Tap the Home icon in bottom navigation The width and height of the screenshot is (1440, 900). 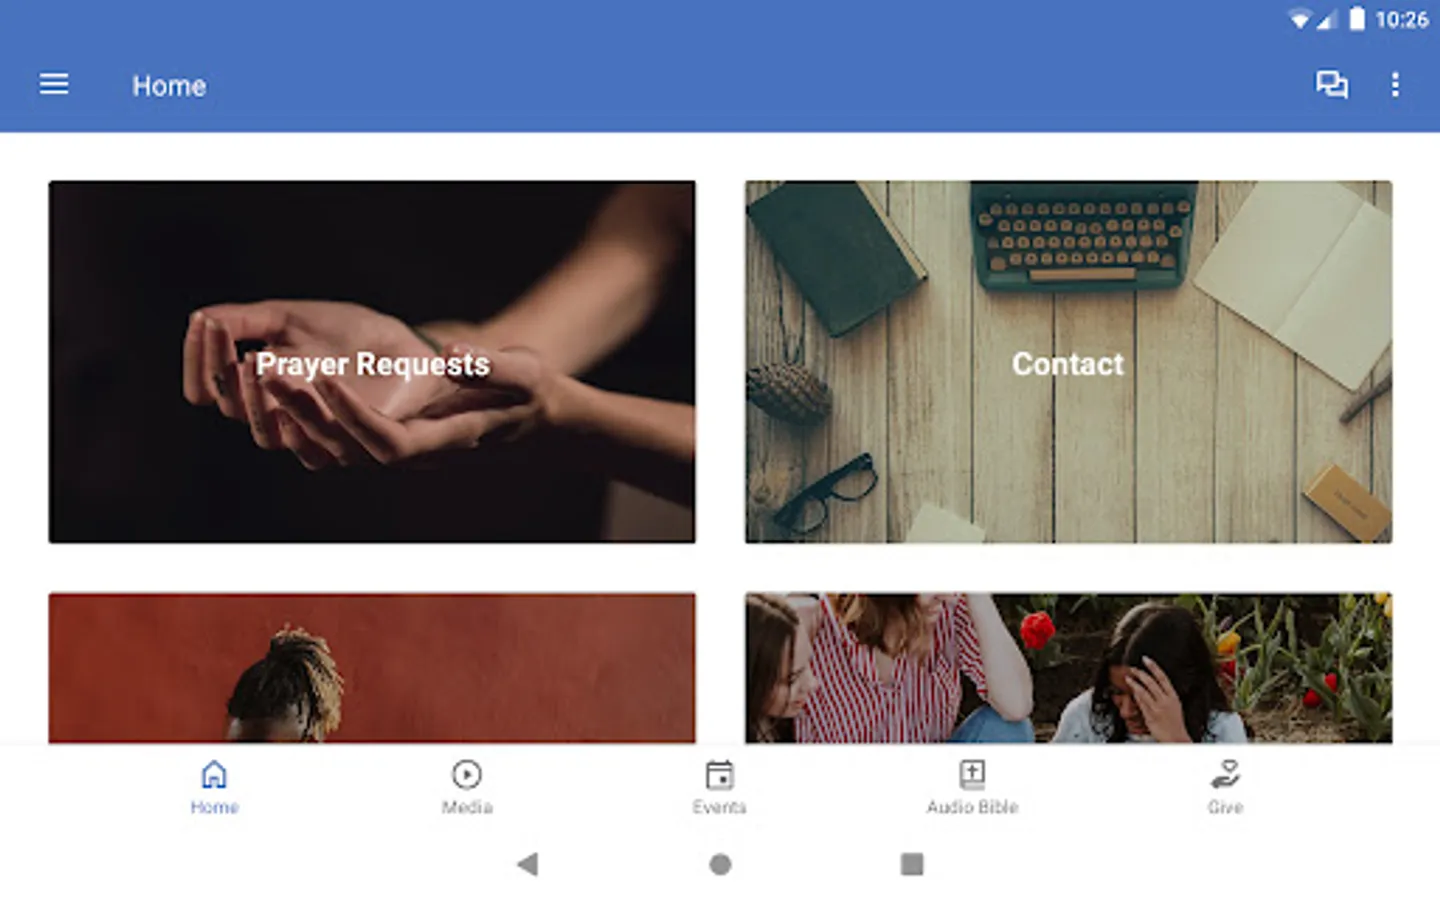click(214, 774)
